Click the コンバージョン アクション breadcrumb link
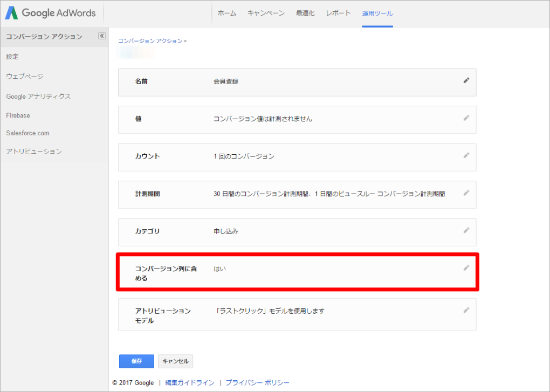This screenshot has width=550, height=392. [x=150, y=41]
